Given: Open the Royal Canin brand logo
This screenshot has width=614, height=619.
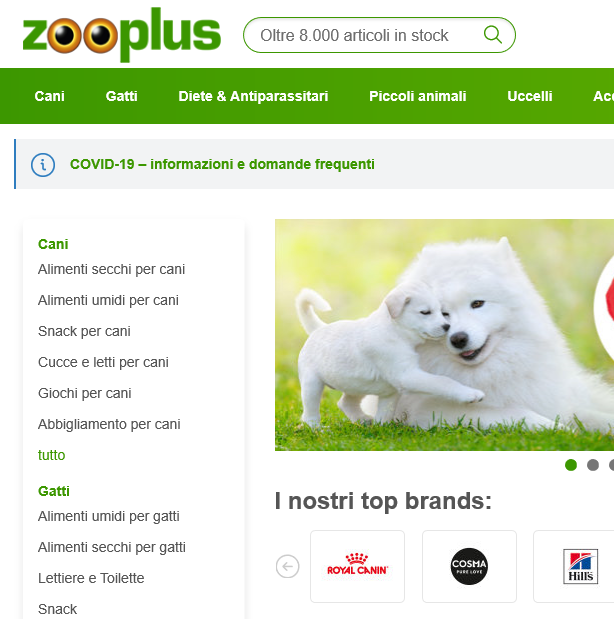Looking at the screenshot, I should pos(357,566).
